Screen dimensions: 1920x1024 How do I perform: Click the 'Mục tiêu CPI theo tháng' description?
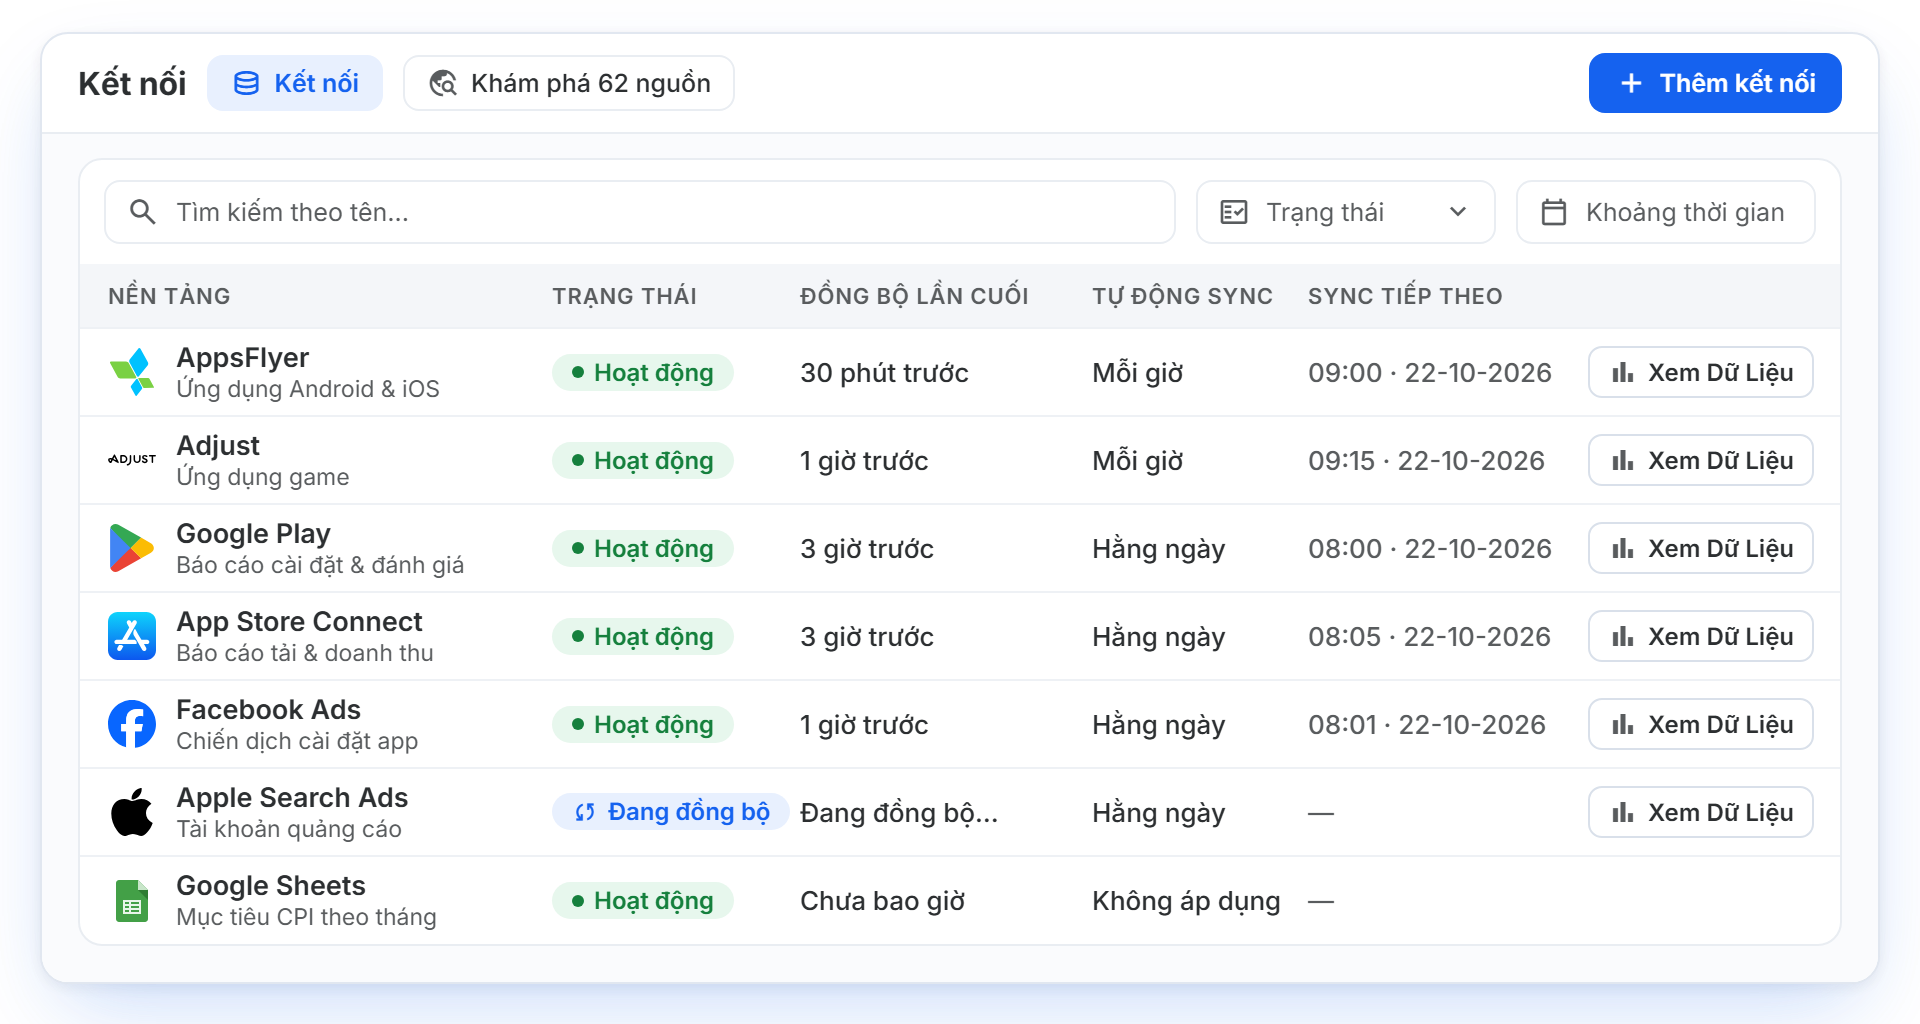point(306,917)
